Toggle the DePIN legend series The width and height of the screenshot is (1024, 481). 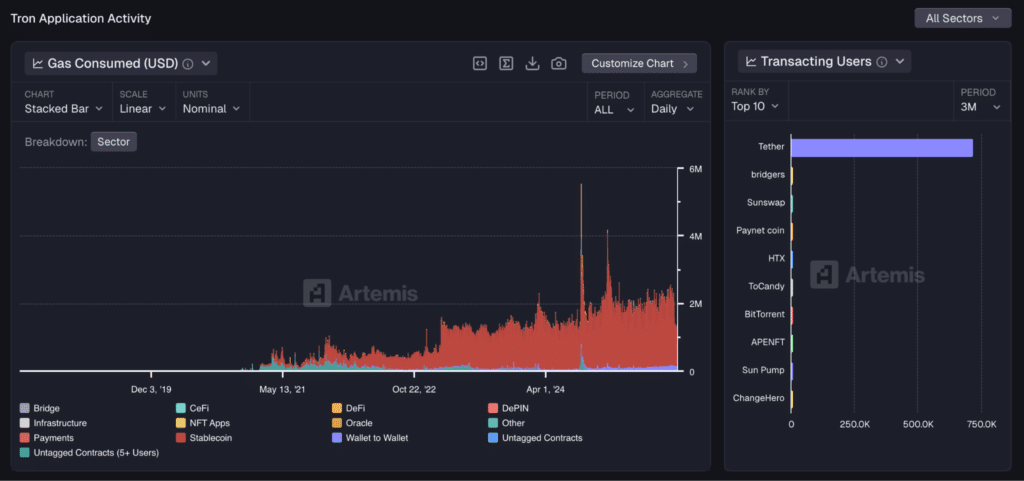pyautogui.click(x=507, y=409)
